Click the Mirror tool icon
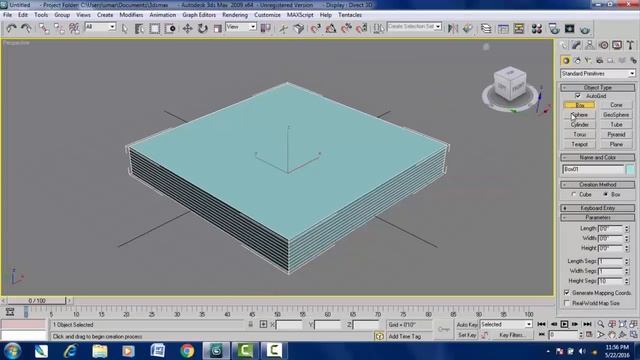Viewport: 640px width, 360px height. tap(453, 28)
